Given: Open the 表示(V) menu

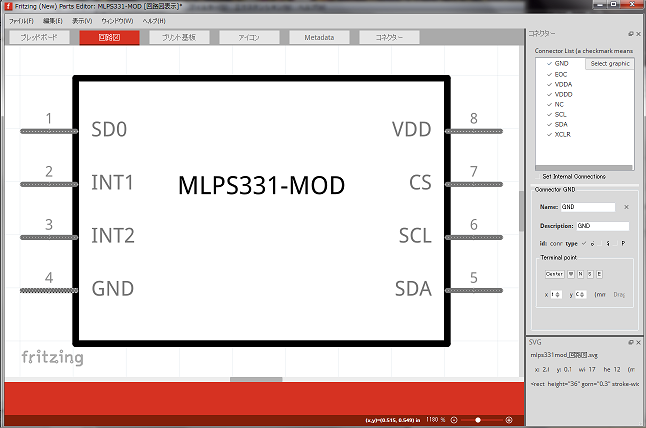Looking at the screenshot, I should (82, 21).
